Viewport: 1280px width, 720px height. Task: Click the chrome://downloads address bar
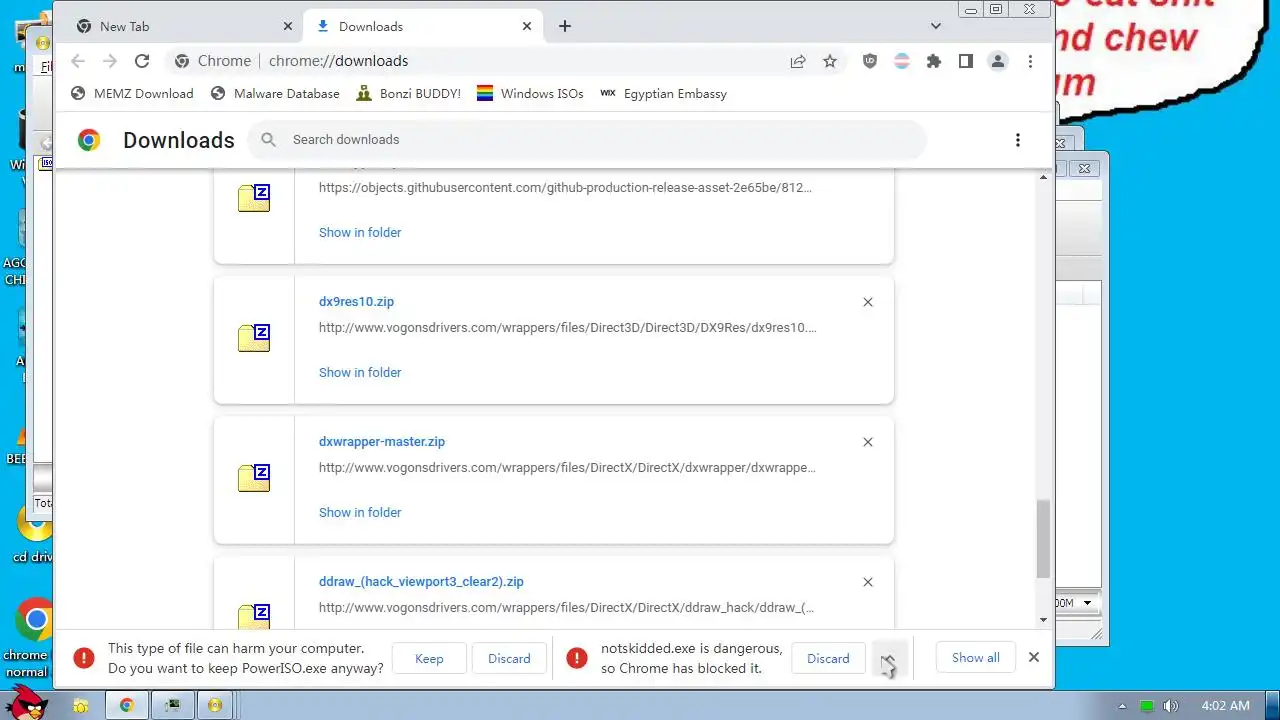338,61
